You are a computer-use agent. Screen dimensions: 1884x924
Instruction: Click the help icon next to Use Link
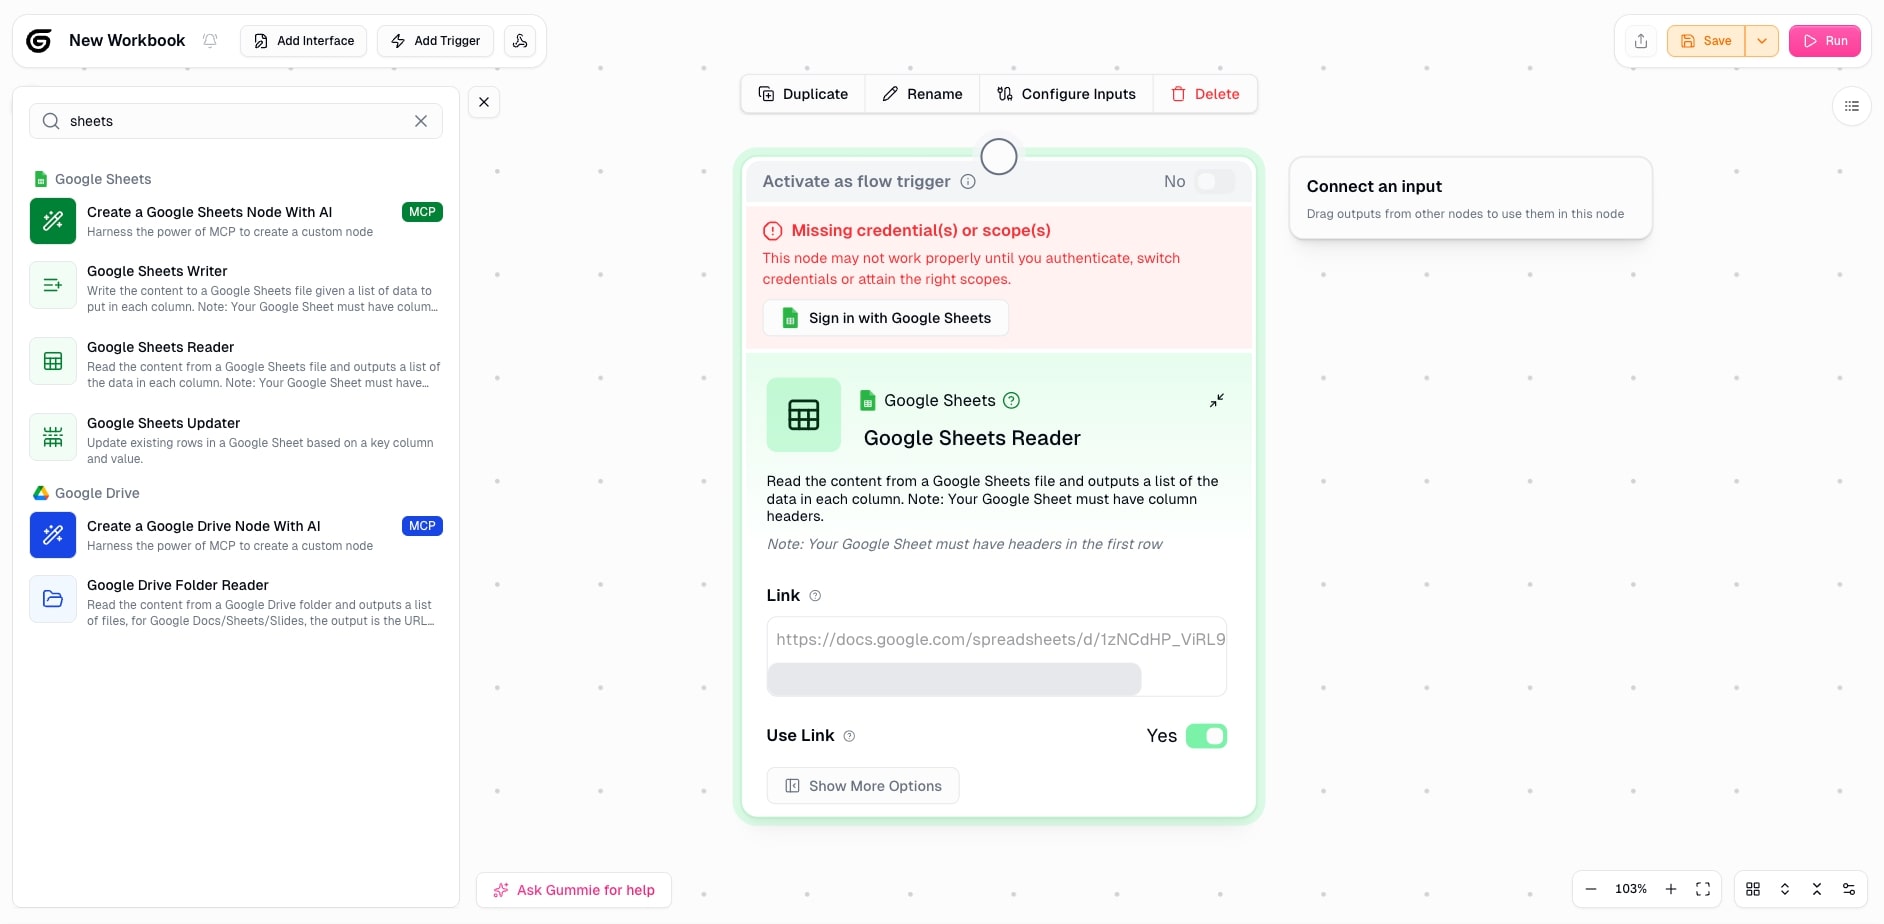(x=849, y=736)
